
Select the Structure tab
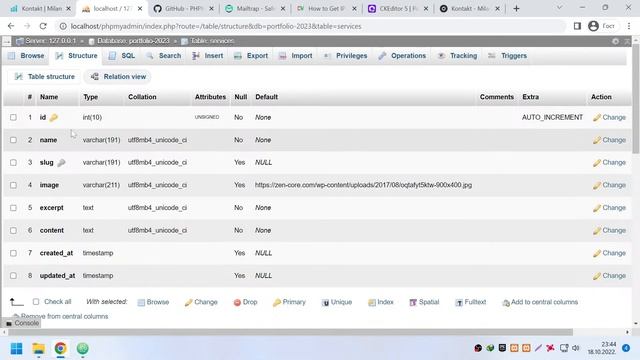[x=76, y=56]
